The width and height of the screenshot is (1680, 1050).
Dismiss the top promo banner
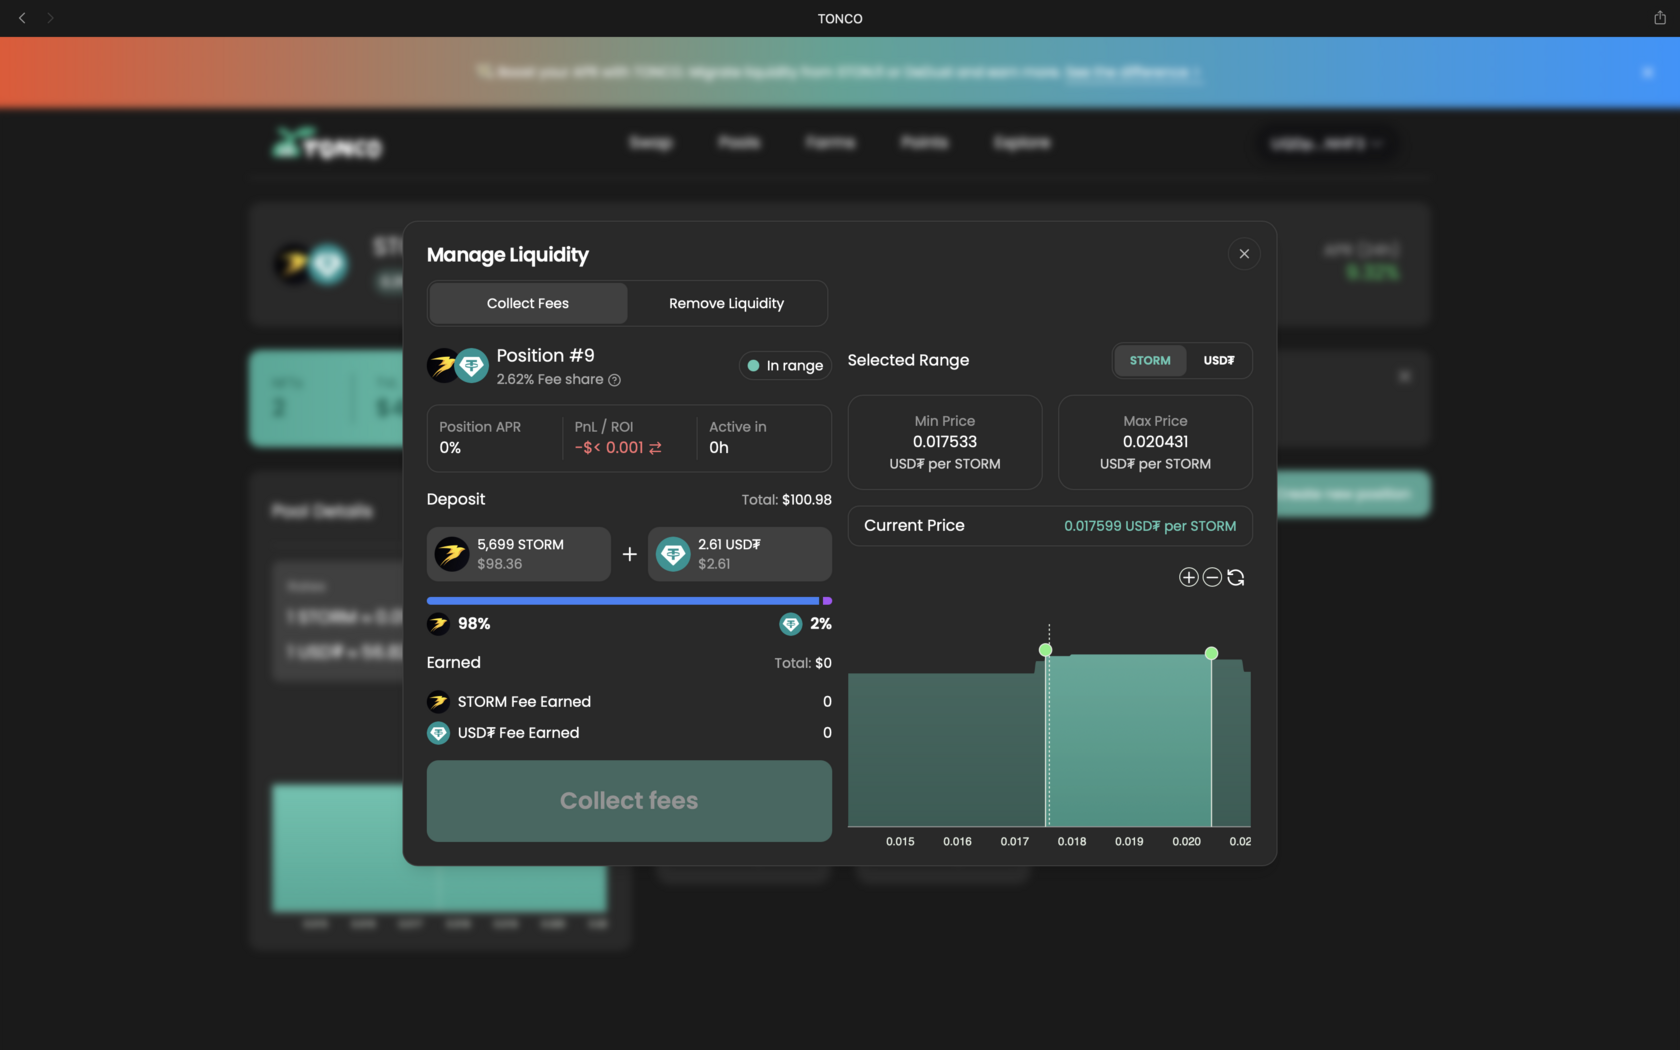1648,72
